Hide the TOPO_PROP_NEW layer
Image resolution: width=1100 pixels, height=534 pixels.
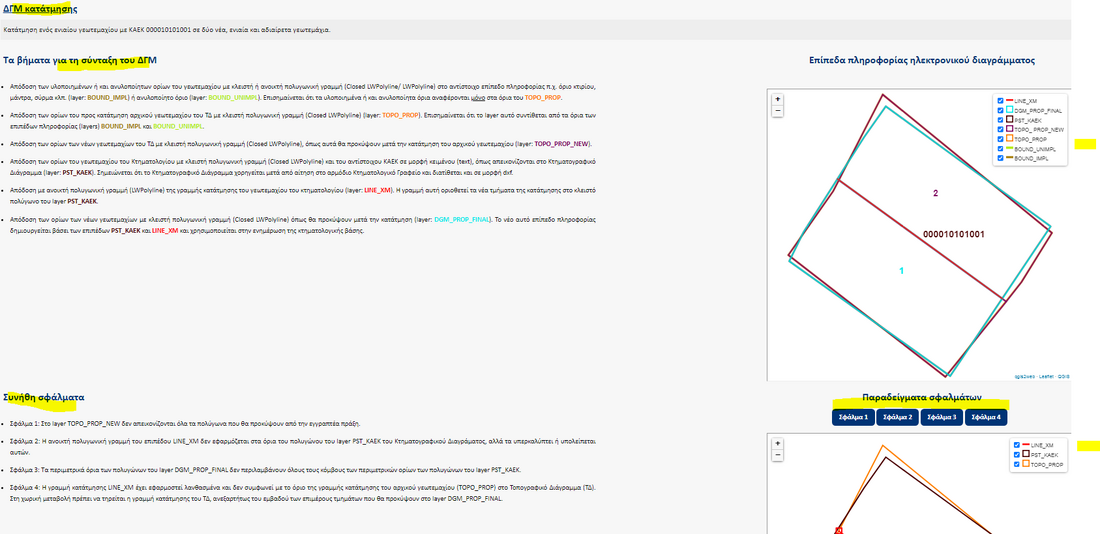coord(1001,130)
